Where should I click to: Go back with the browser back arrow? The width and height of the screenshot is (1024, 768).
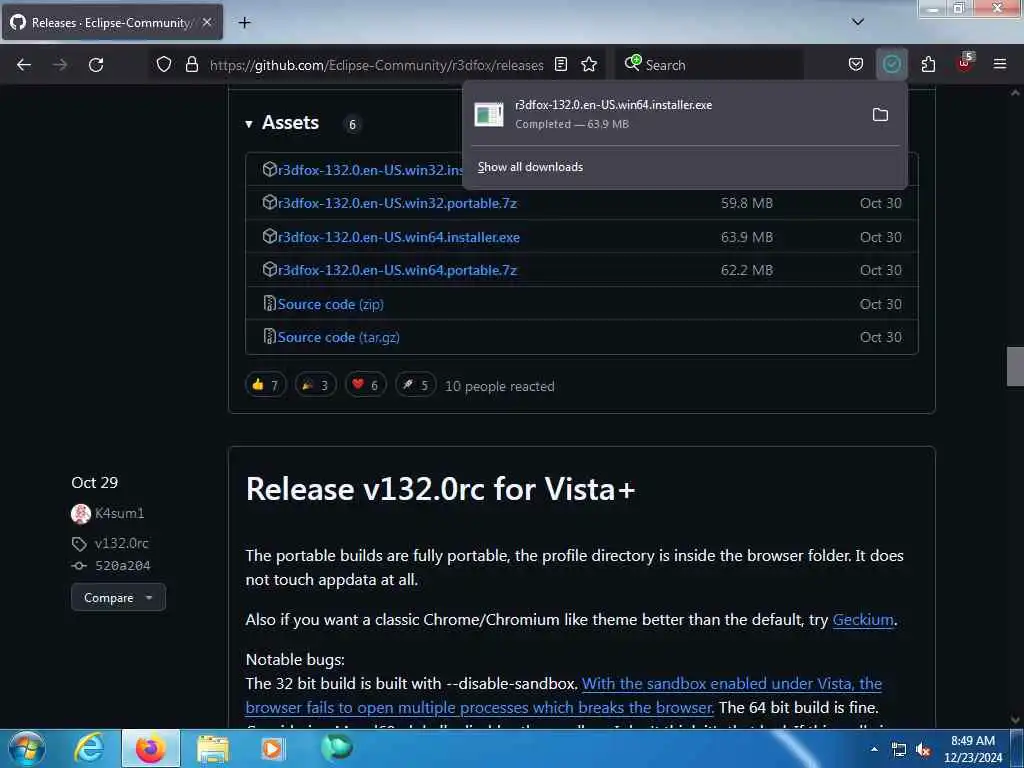coord(24,65)
